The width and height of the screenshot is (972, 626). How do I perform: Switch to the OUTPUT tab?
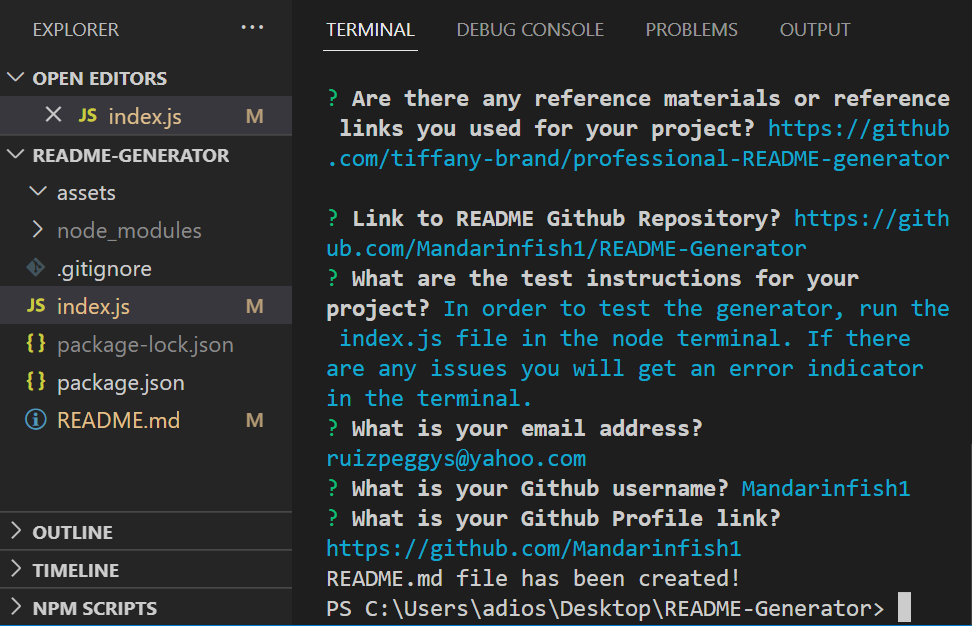[x=814, y=29]
